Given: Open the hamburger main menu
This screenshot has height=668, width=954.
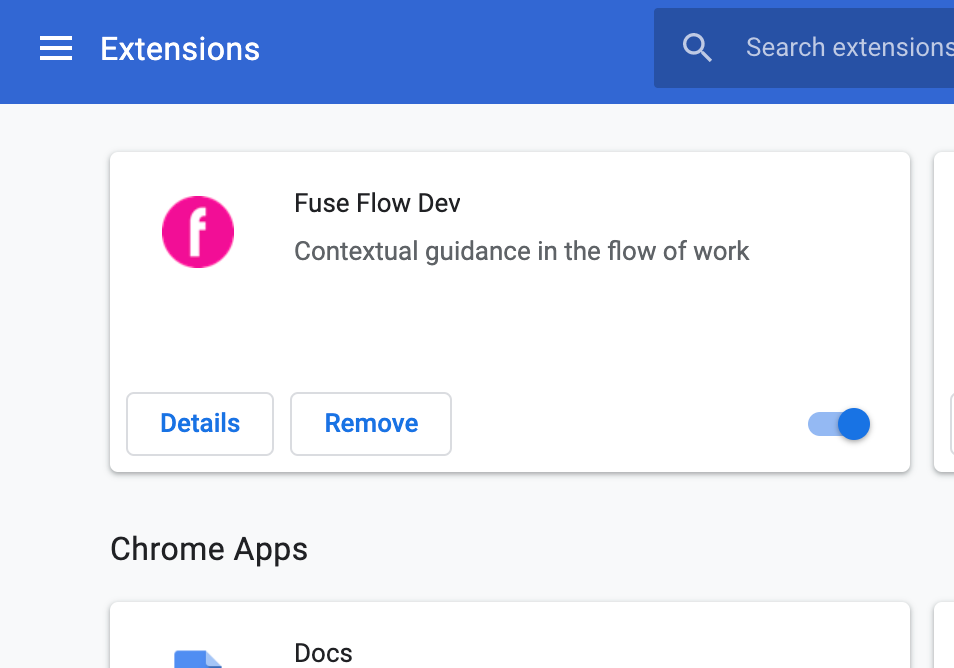Looking at the screenshot, I should [x=56, y=48].
